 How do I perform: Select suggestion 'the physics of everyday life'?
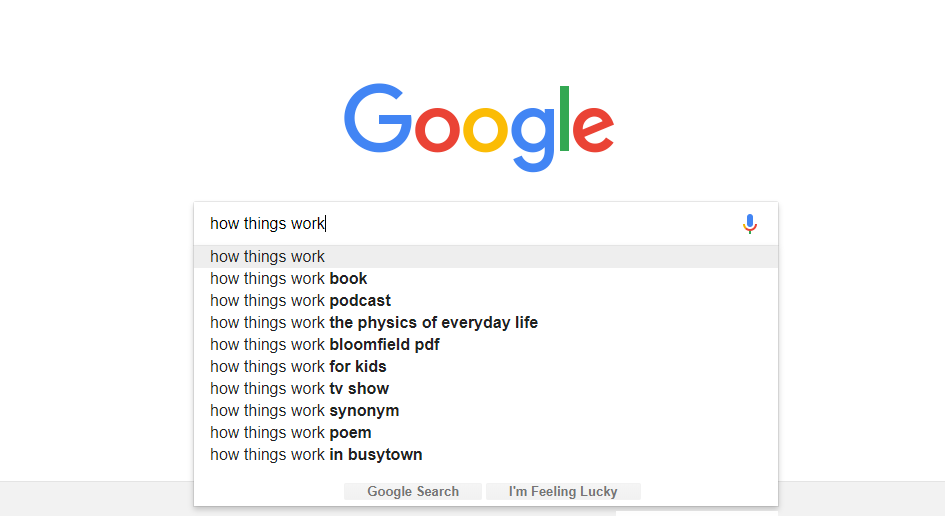[x=374, y=323]
